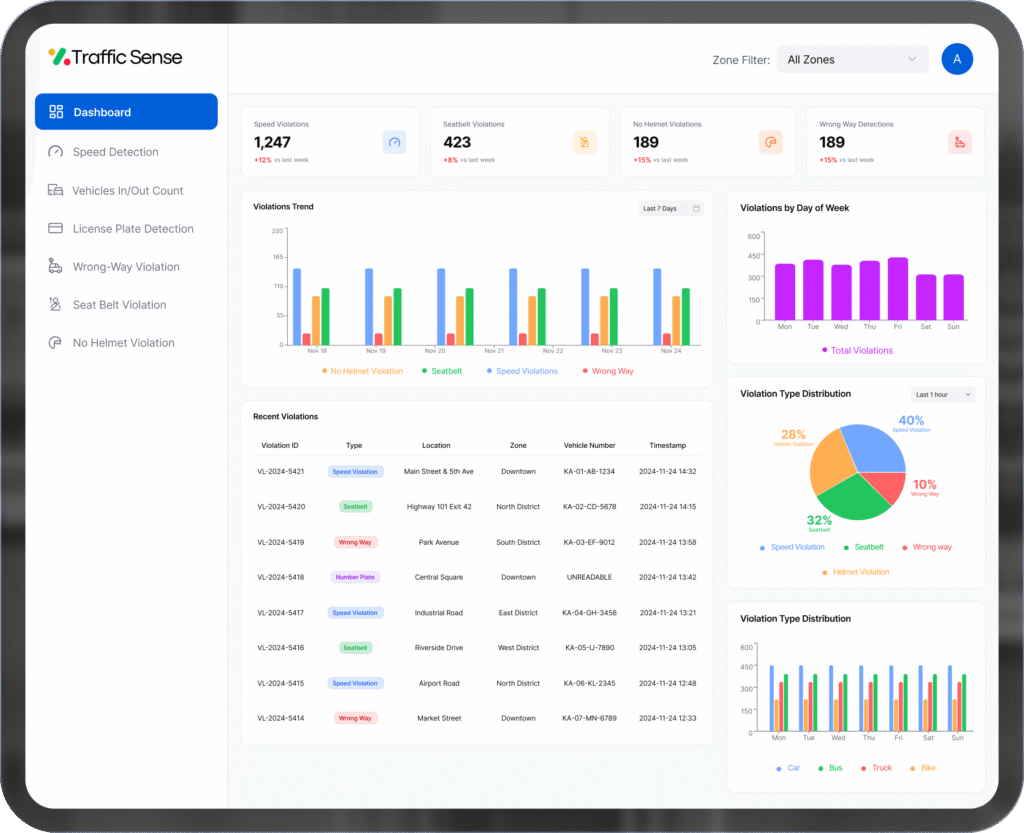Viewport: 1024px width, 833px height.
Task: Open the Last 7 Days date range selector
Action: (671, 209)
